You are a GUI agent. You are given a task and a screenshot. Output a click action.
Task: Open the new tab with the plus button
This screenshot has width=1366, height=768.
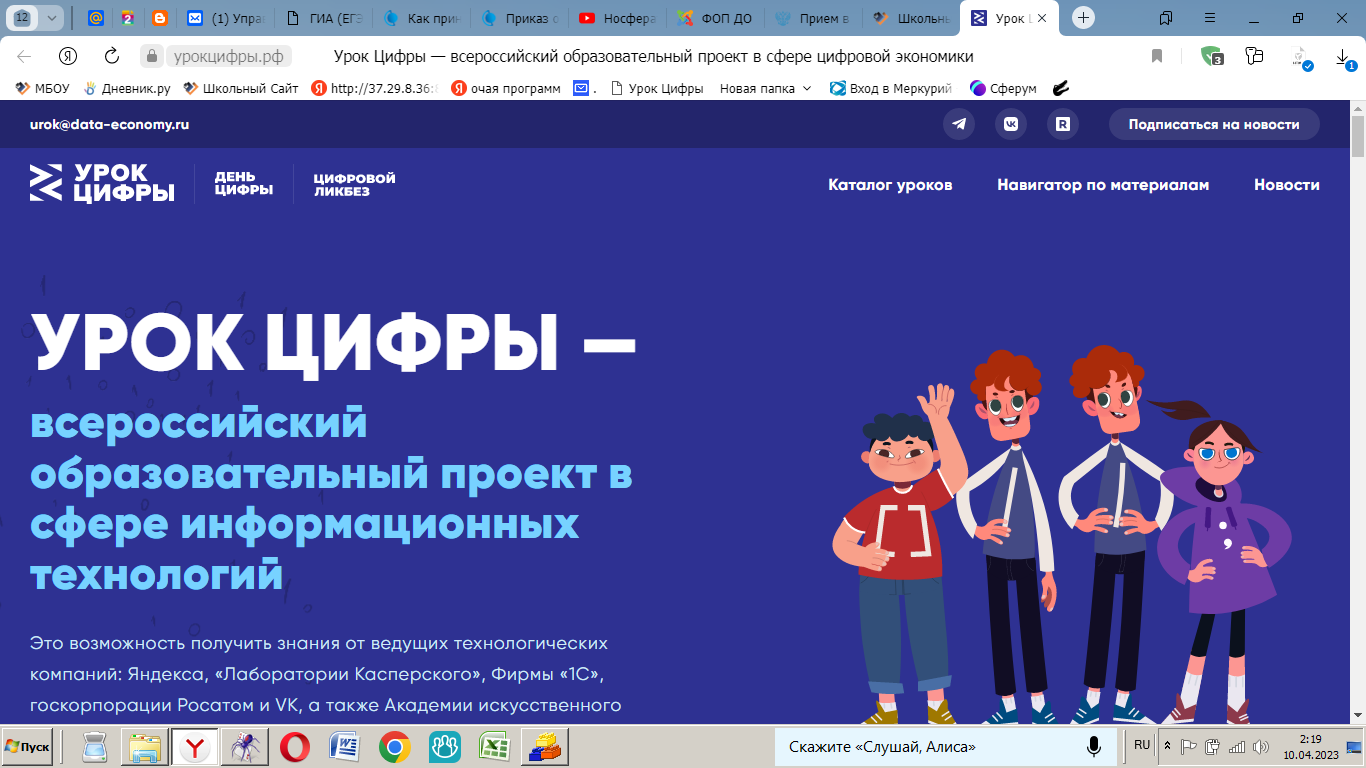(1083, 18)
